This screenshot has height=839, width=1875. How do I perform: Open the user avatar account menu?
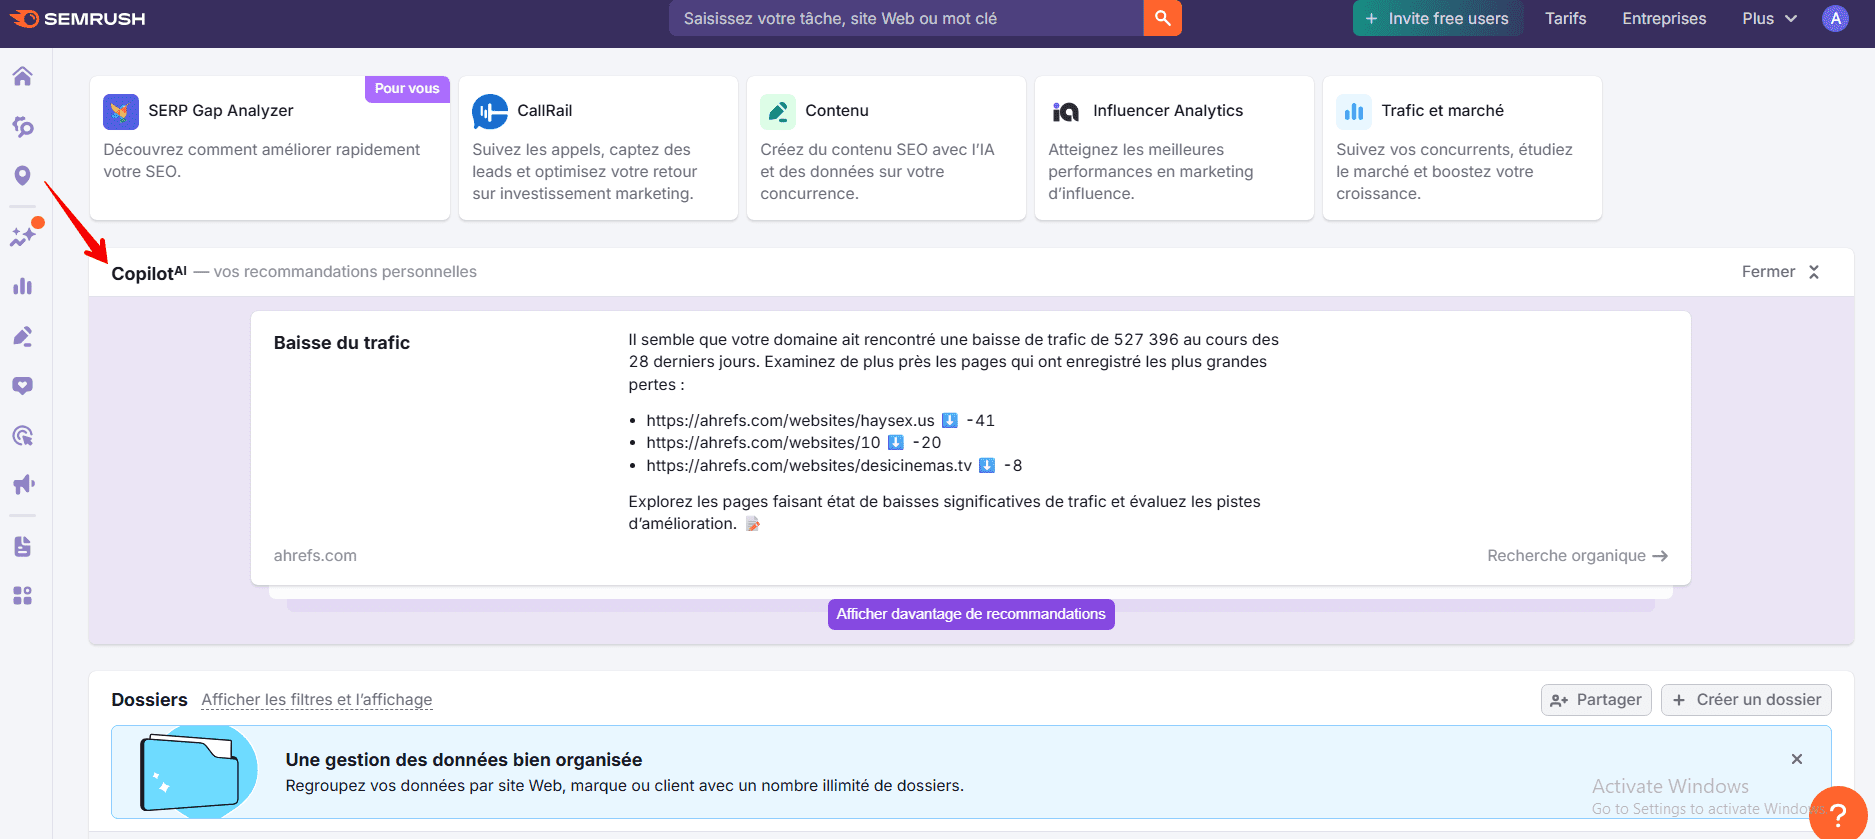tap(1835, 18)
